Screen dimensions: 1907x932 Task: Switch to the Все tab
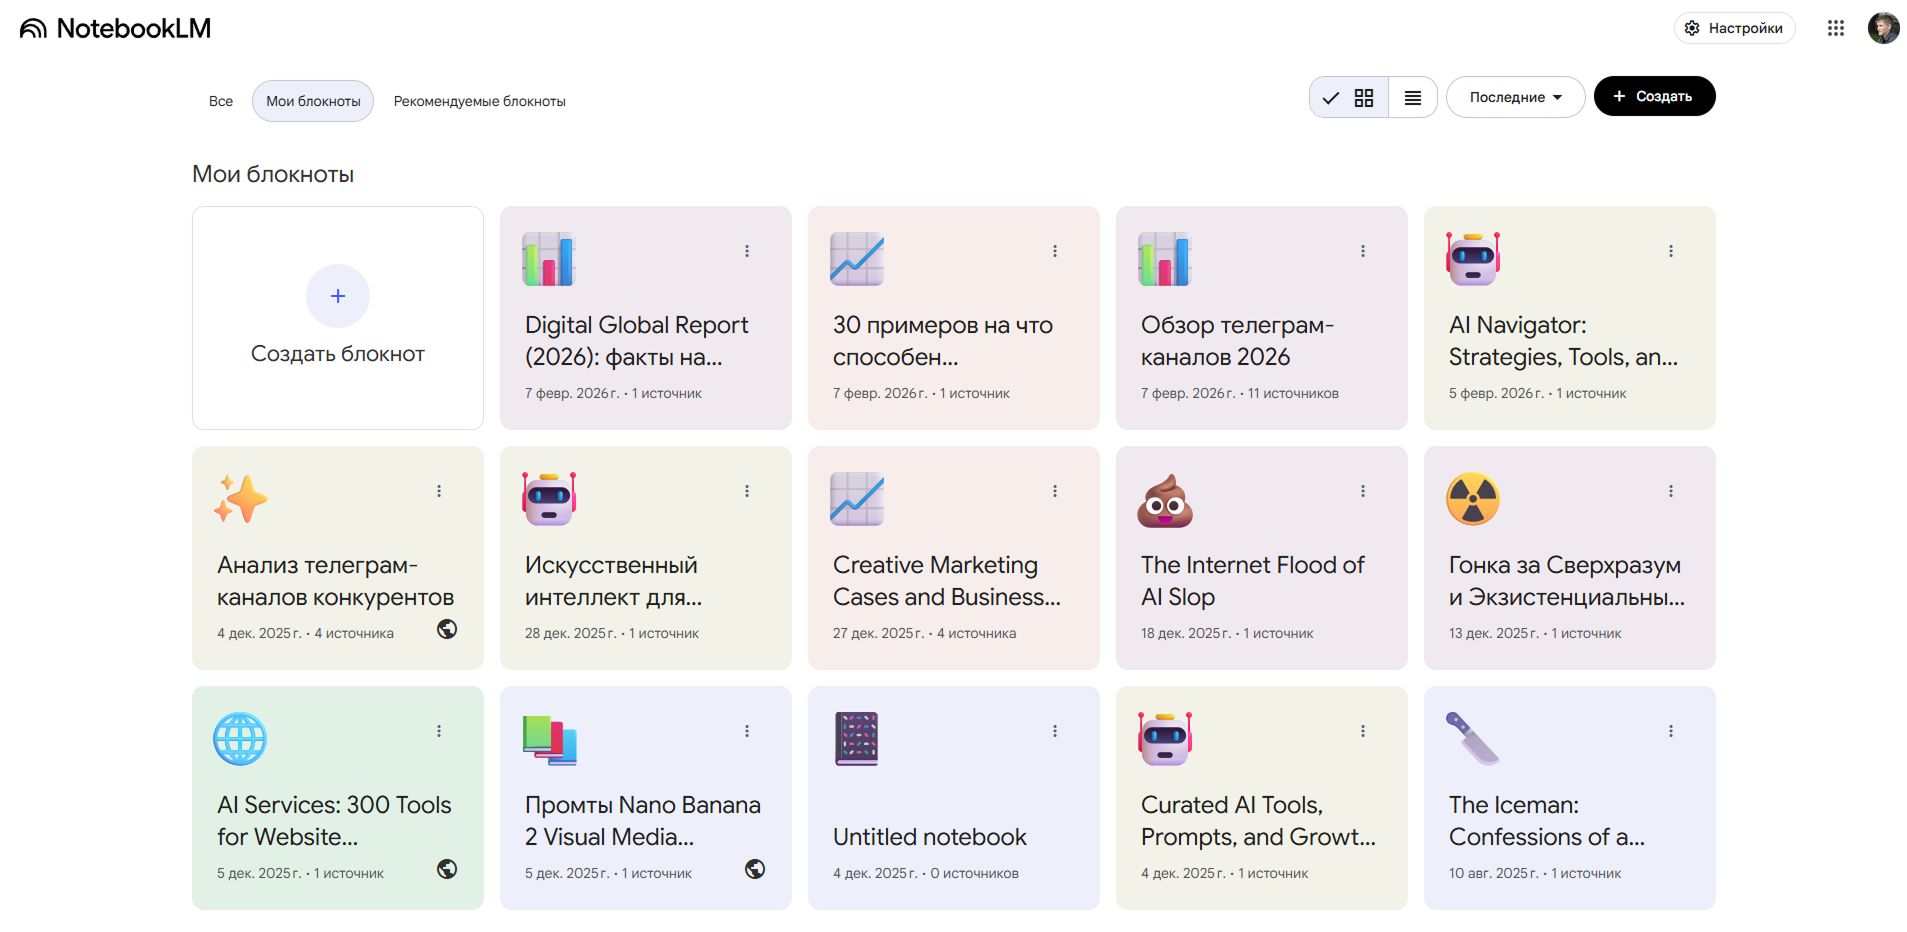click(x=221, y=101)
